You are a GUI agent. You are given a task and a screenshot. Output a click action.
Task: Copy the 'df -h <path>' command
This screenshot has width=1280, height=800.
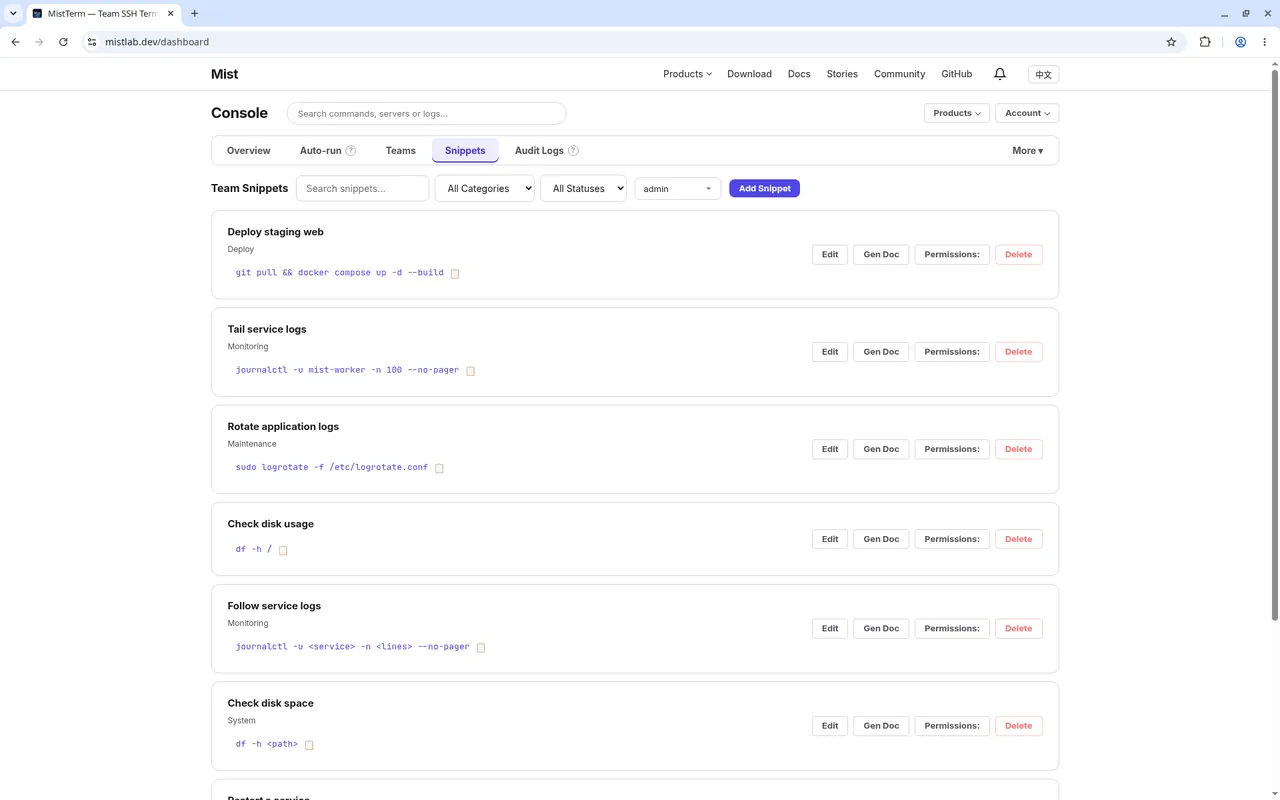309,745
